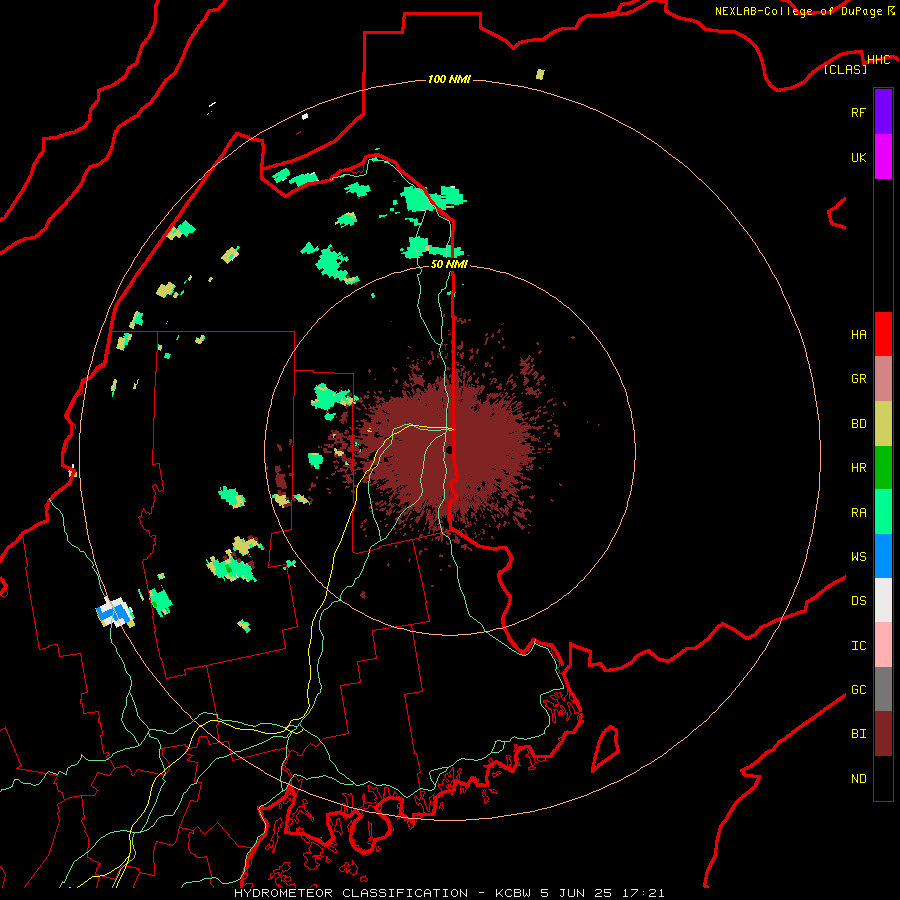Click the 5 JUN 25 date text
The width and height of the screenshot is (900, 900).
(577, 893)
